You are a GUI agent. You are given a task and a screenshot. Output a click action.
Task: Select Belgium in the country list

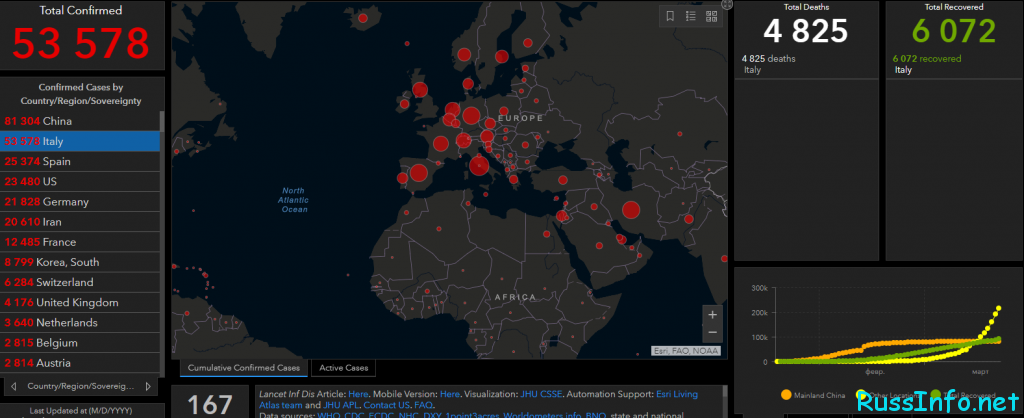(x=80, y=343)
